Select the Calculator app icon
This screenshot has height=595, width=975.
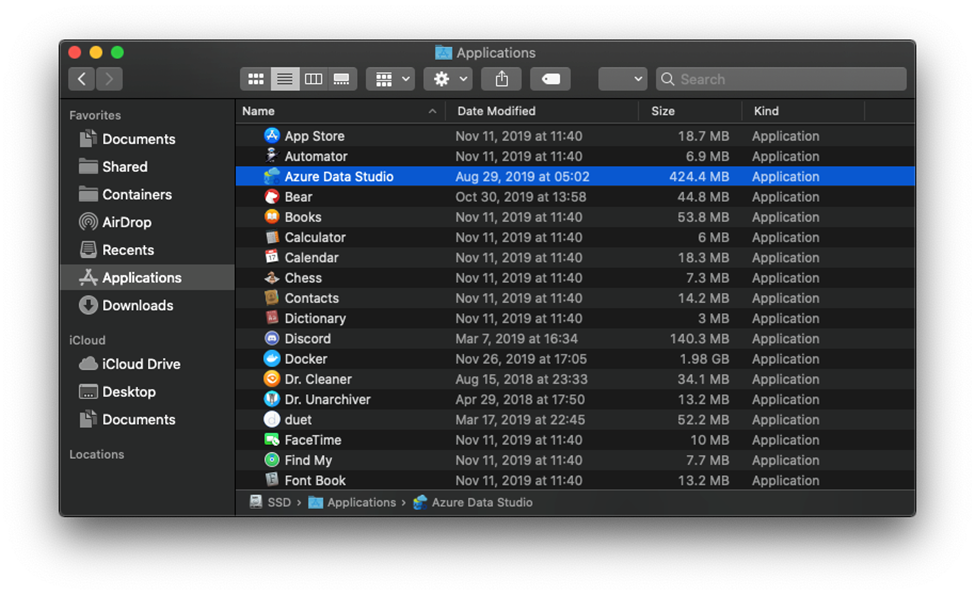272,238
